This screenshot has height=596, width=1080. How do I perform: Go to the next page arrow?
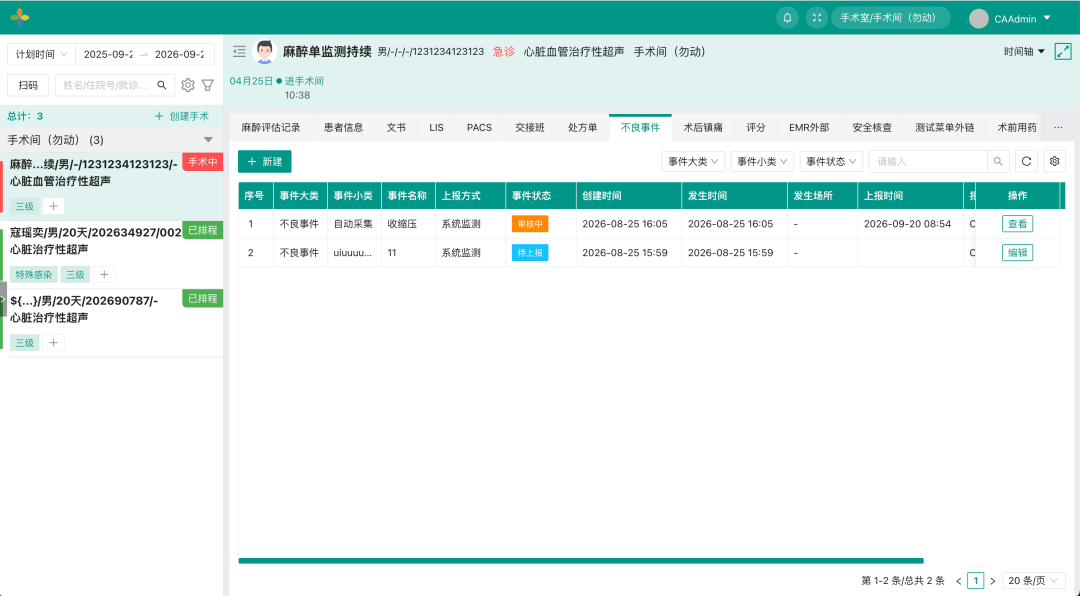pyautogui.click(x=993, y=581)
